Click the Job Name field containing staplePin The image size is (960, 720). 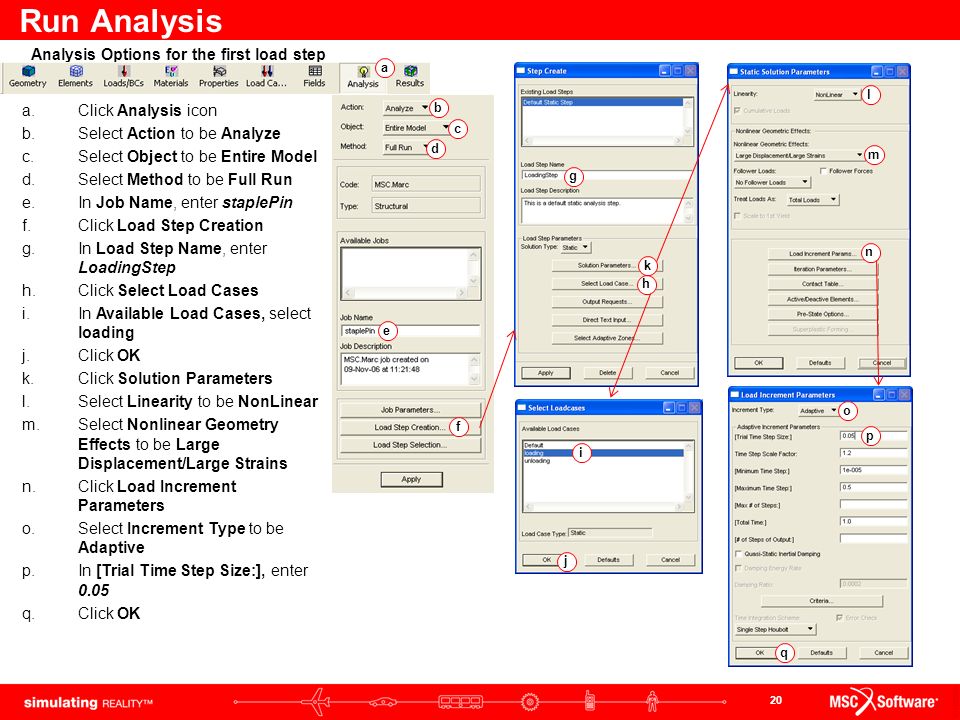(410, 331)
